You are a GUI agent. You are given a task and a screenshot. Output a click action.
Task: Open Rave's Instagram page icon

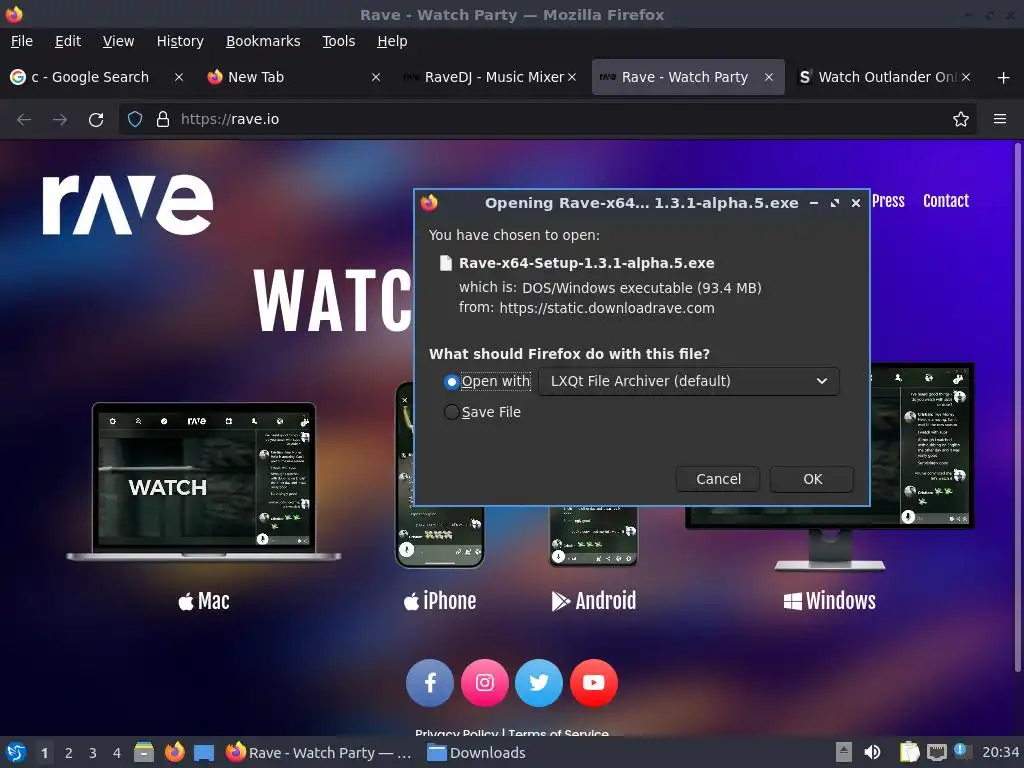pyautogui.click(x=485, y=683)
